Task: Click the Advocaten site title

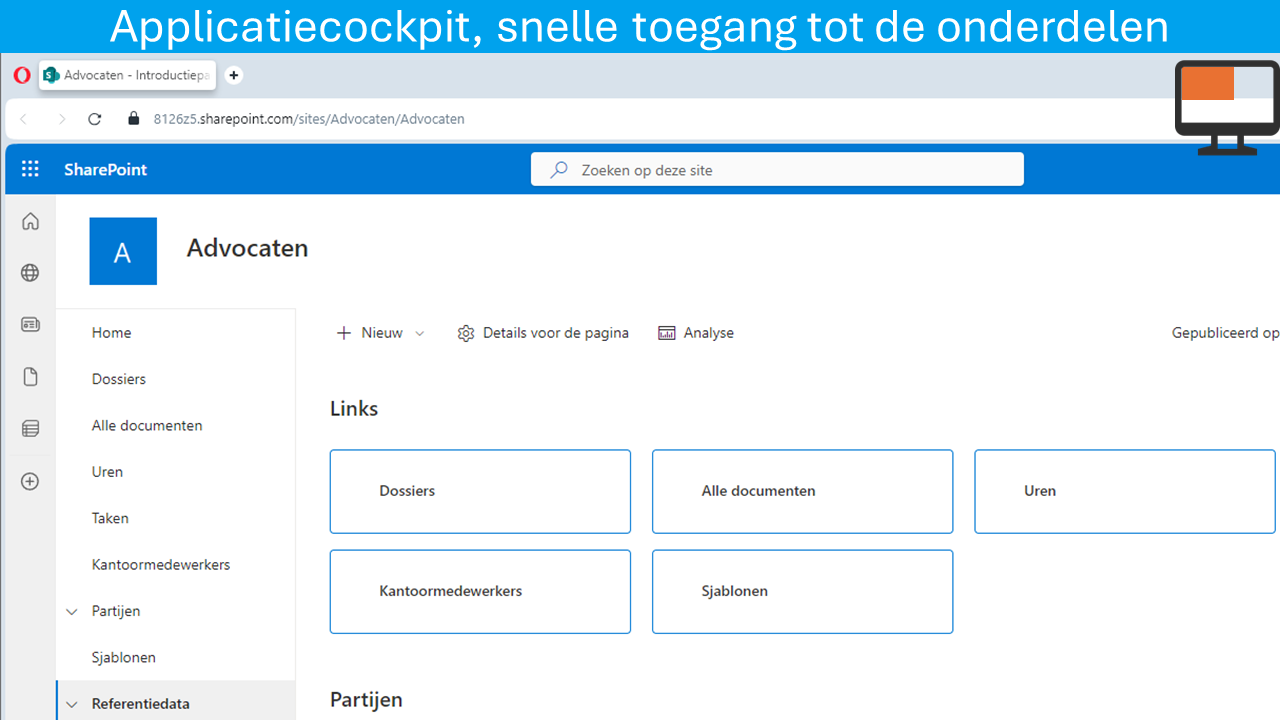Action: point(247,248)
